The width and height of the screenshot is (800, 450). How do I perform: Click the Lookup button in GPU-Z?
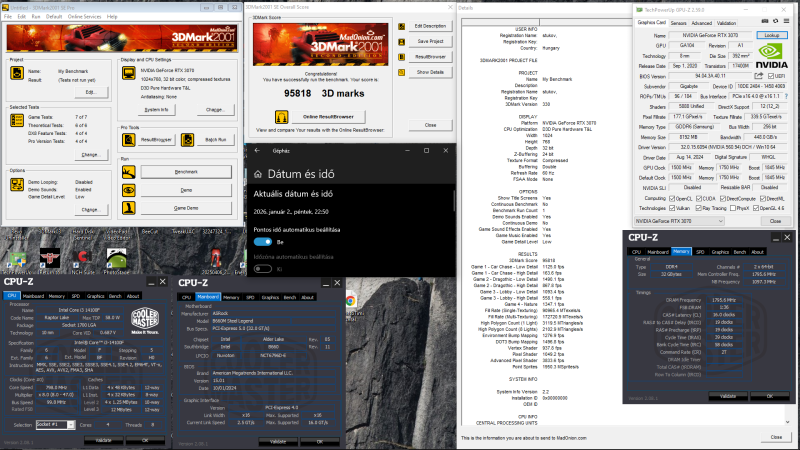tap(771, 35)
